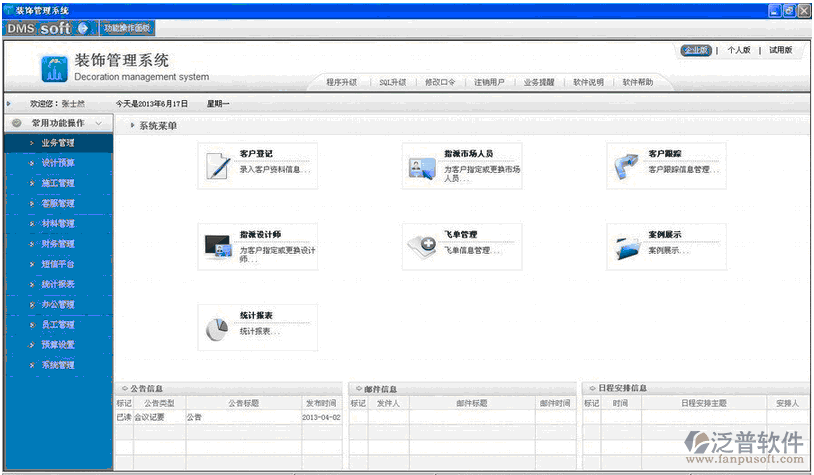Open the 客户跟踪 customer tracking icon
This screenshot has width=814, height=475.
click(626, 166)
